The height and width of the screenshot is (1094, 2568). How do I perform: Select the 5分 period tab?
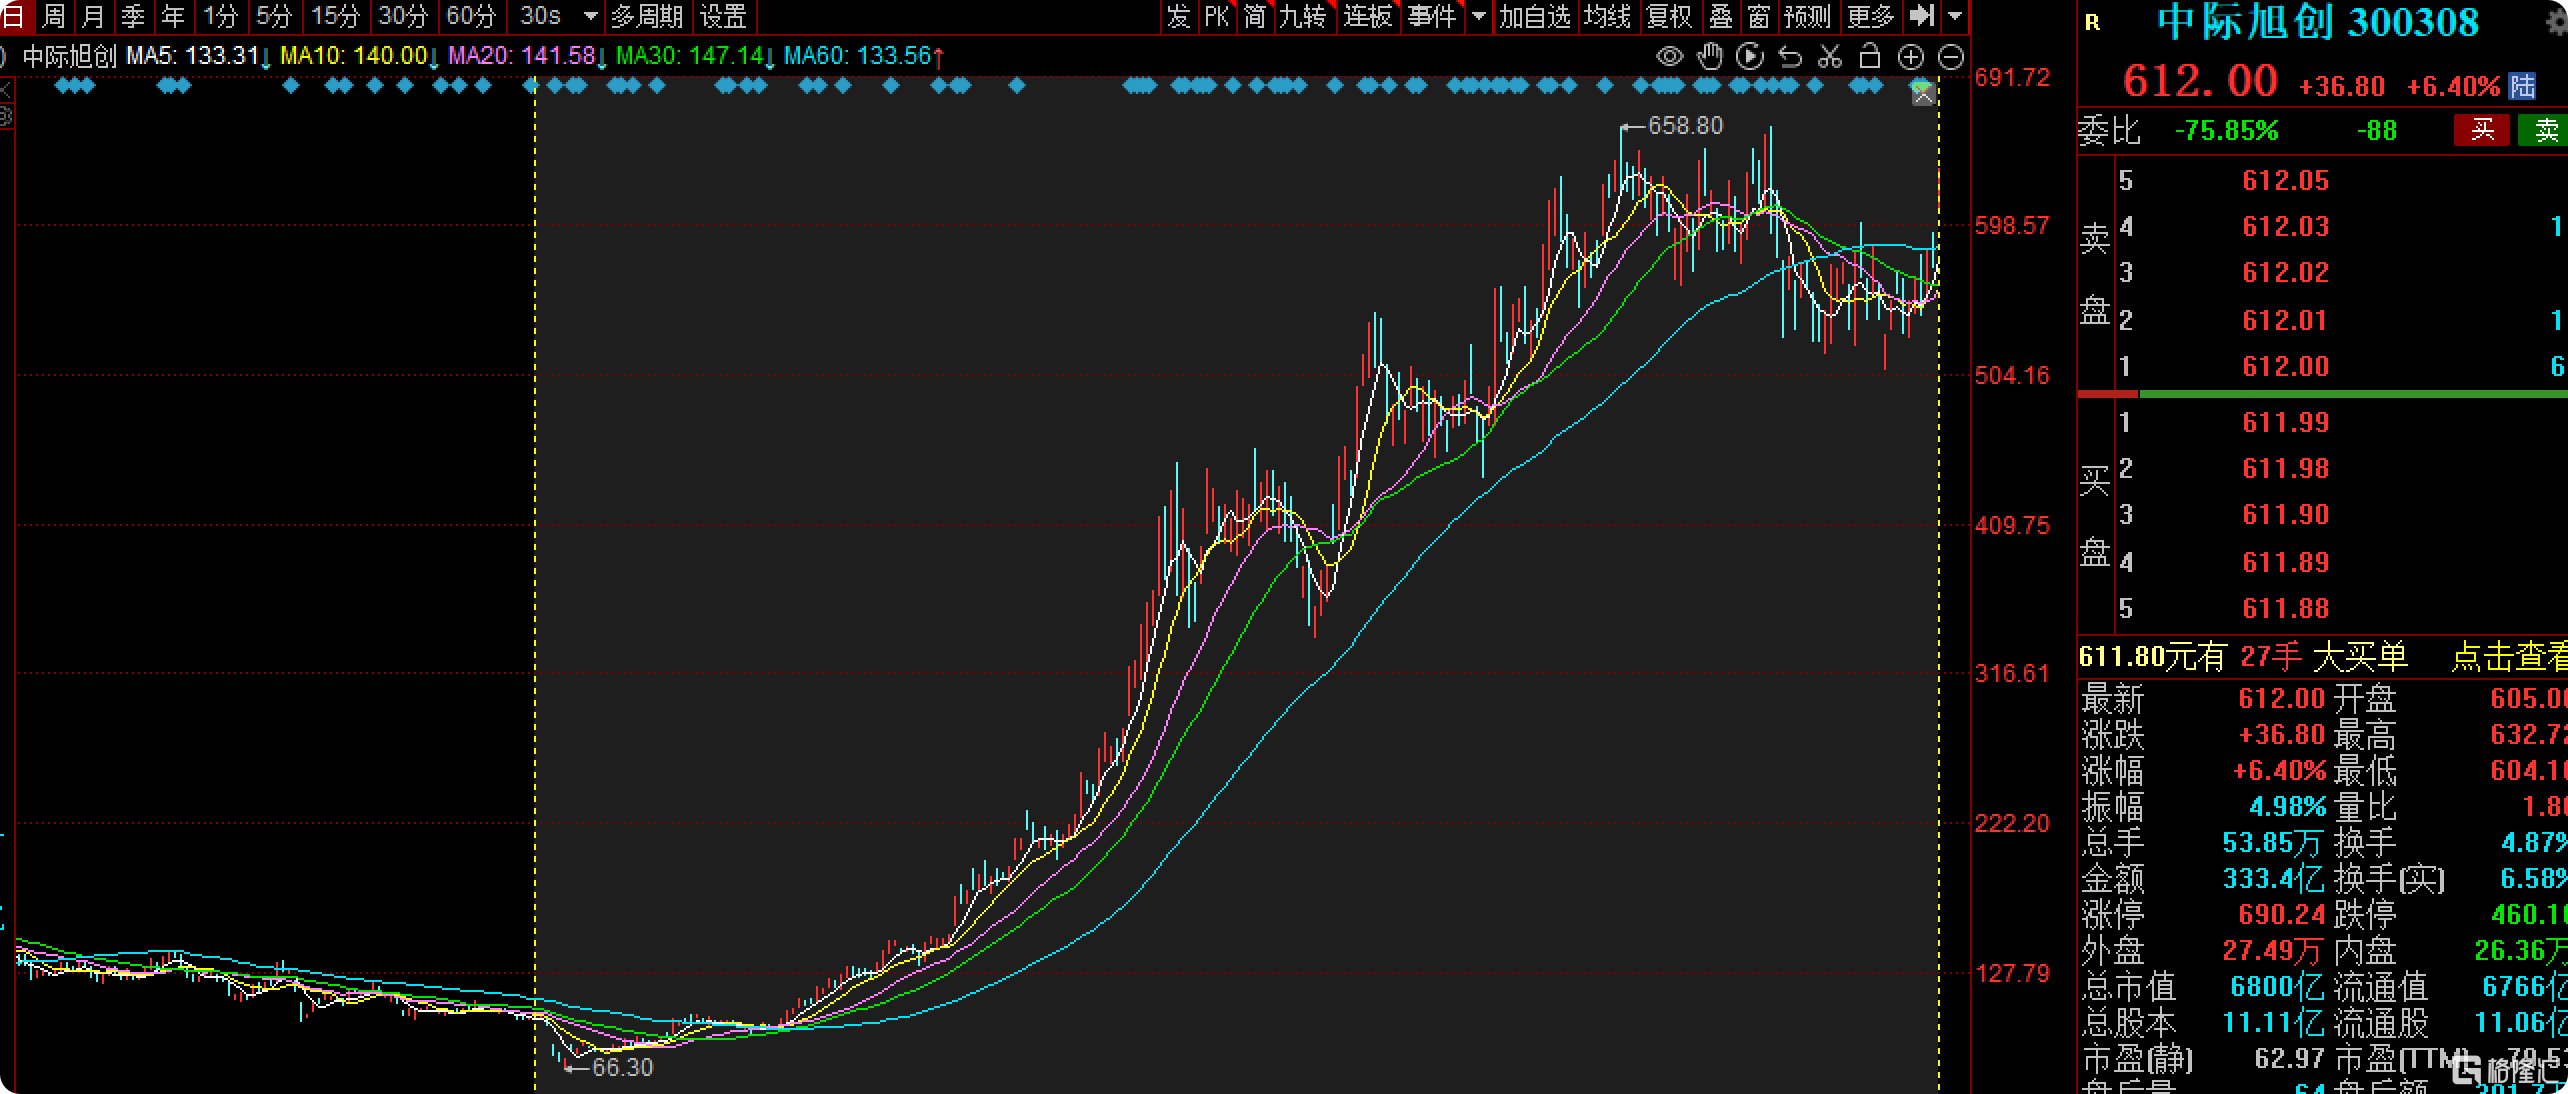click(x=273, y=16)
